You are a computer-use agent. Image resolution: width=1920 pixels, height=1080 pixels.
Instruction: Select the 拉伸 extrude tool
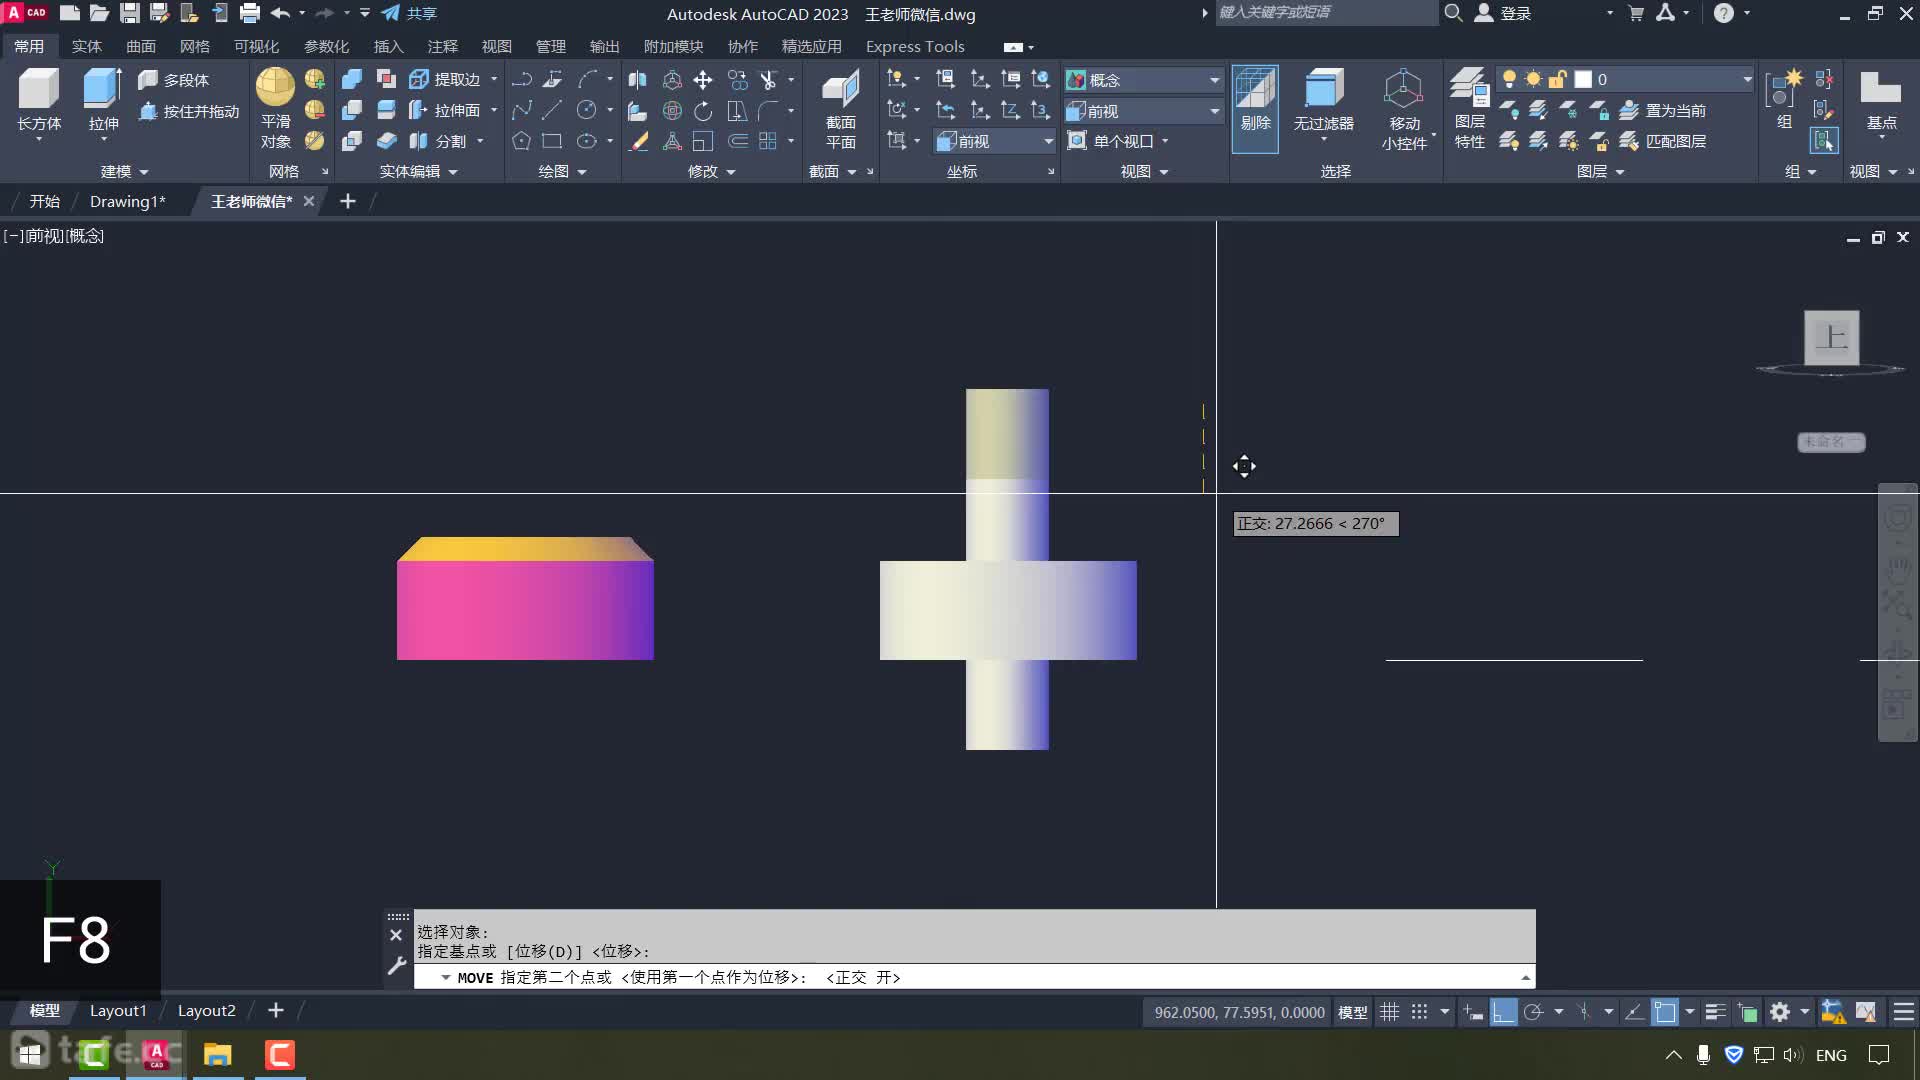click(x=103, y=100)
